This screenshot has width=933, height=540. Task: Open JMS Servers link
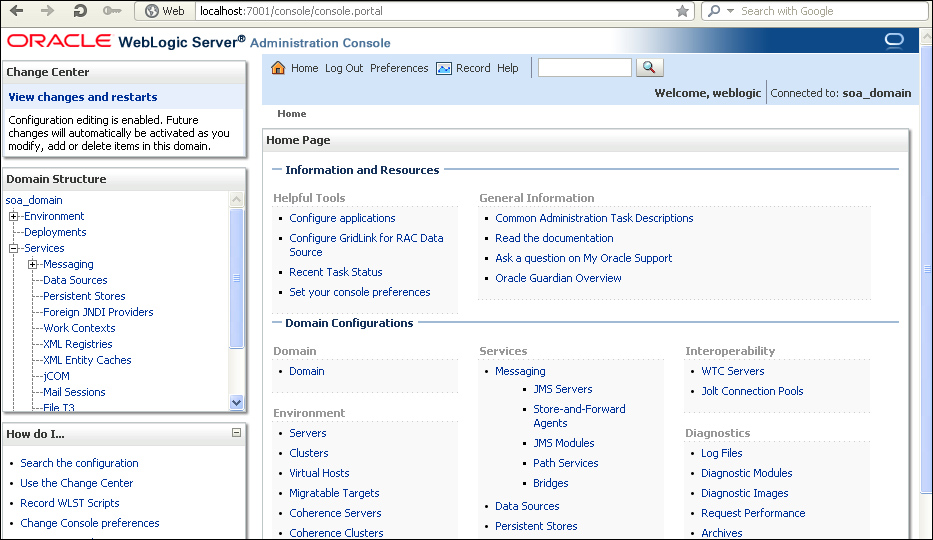562,390
